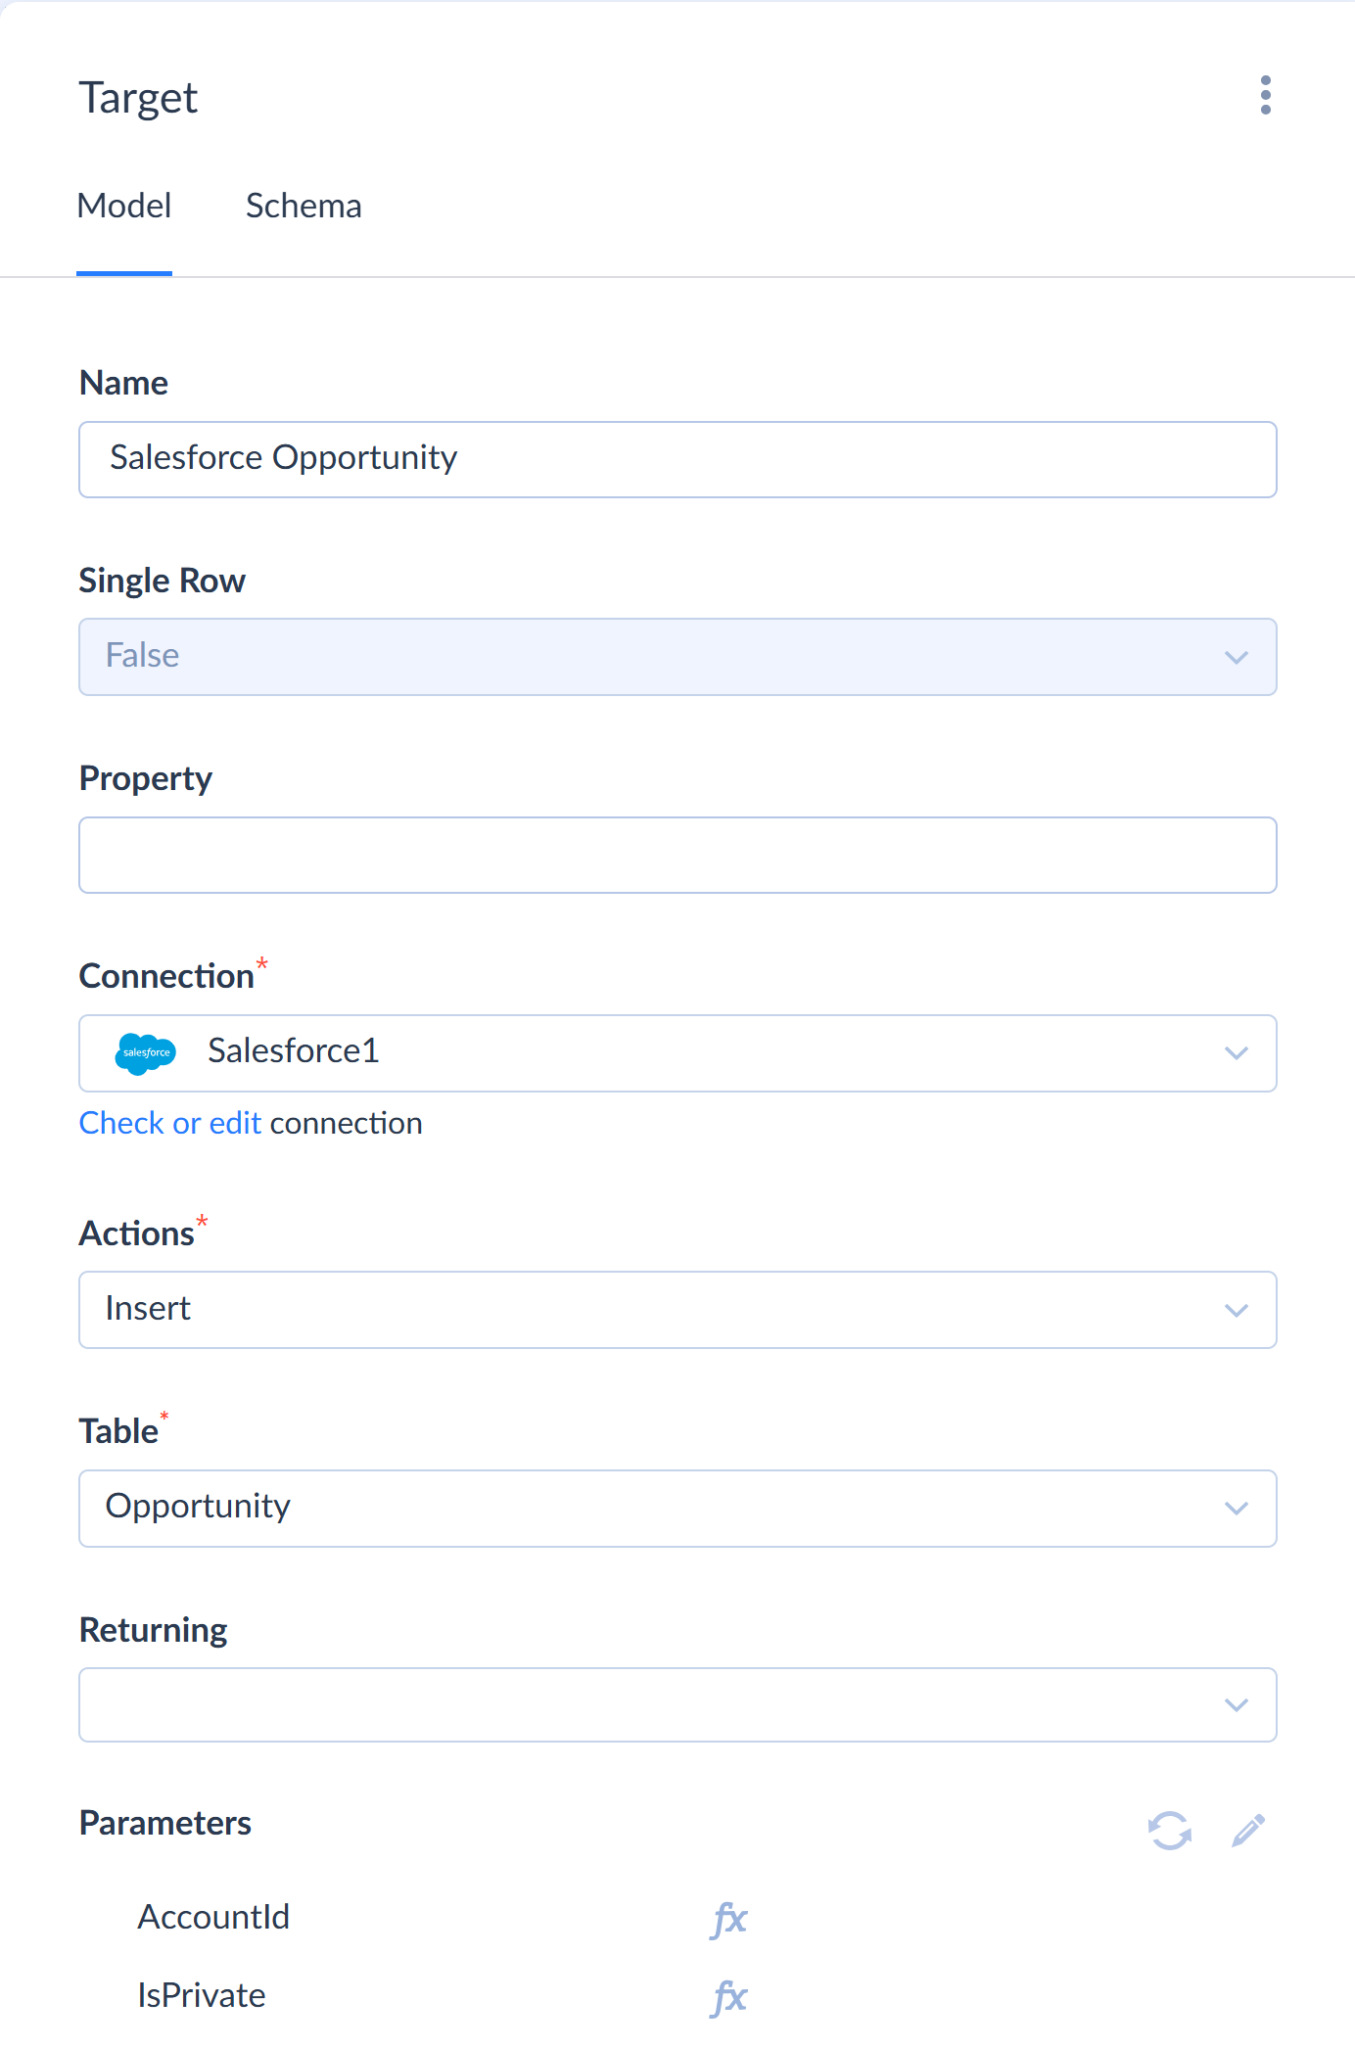The width and height of the screenshot is (1355, 2048).
Task: Switch to the Schema tab
Action: click(x=303, y=206)
